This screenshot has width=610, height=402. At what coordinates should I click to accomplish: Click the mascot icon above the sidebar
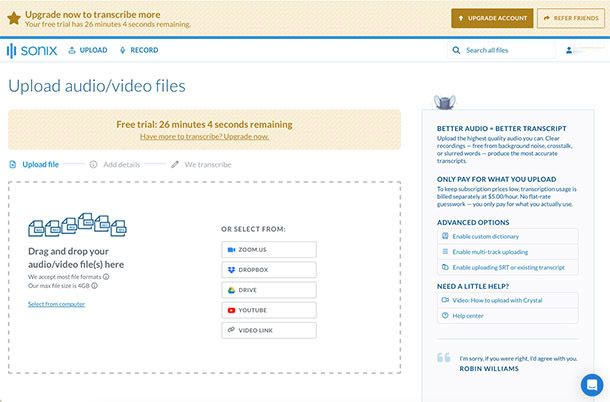click(x=445, y=102)
